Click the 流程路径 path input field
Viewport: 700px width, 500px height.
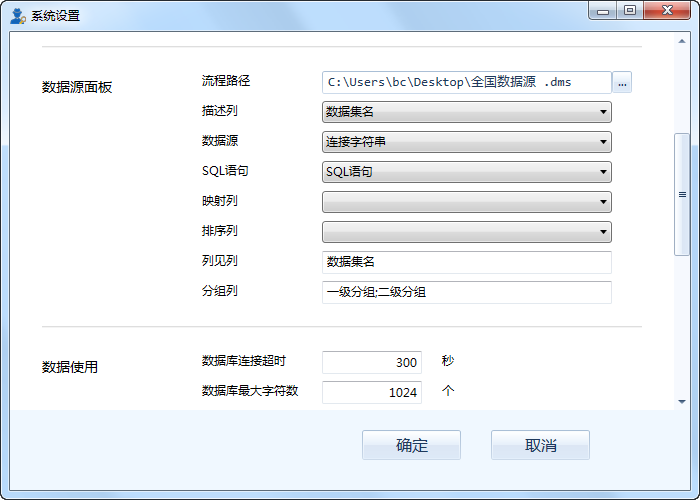(x=467, y=83)
